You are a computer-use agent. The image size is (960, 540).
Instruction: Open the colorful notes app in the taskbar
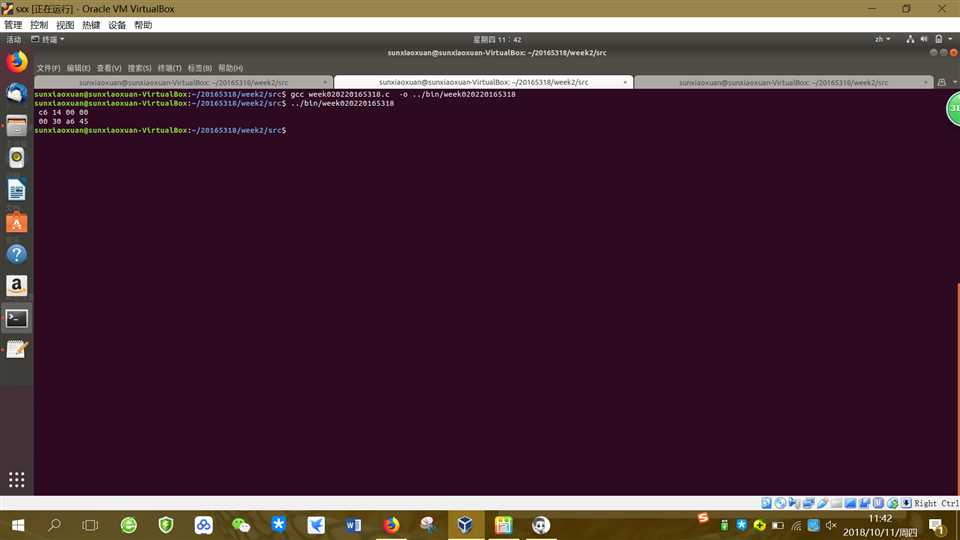pyautogui.click(x=503, y=525)
